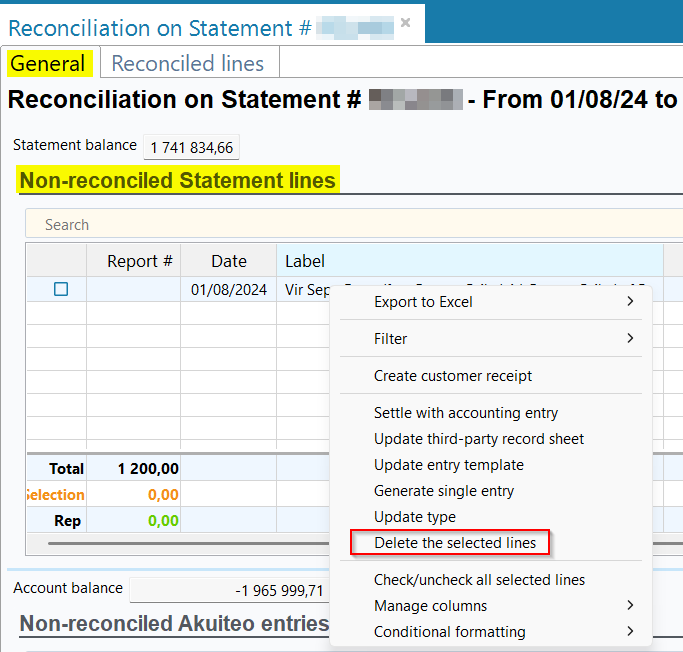The height and width of the screenshot is (652, 683).
Task: Choose Update third-party record sheet
Action: pyautogui.click(x=479, y=439)
